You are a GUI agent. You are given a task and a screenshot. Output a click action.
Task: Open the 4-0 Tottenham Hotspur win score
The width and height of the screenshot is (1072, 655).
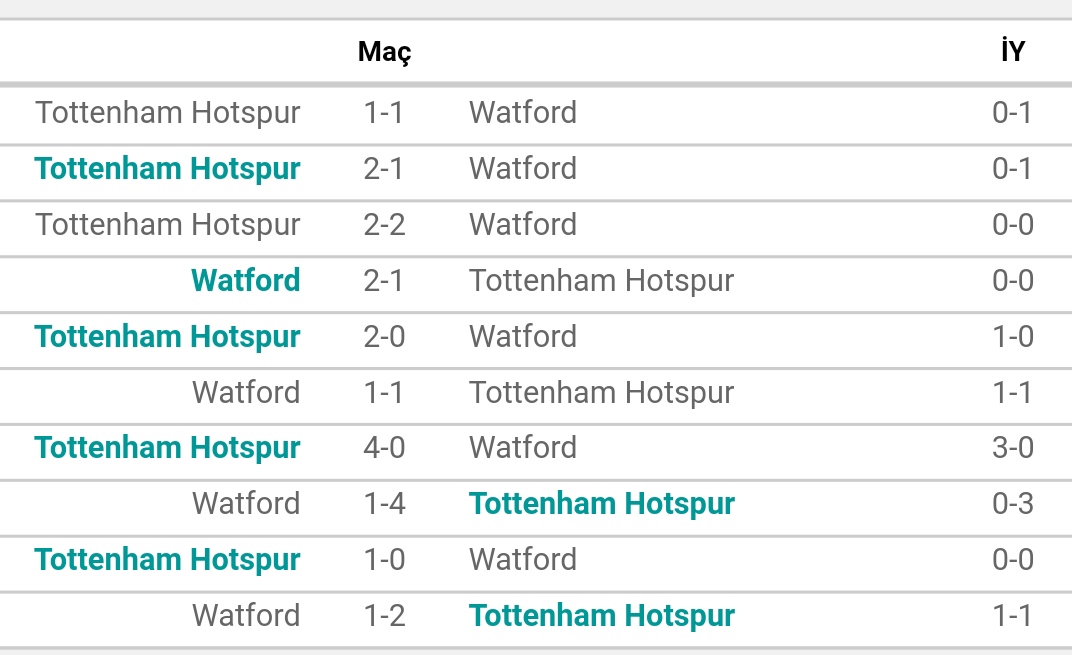[x=384, y=449]
